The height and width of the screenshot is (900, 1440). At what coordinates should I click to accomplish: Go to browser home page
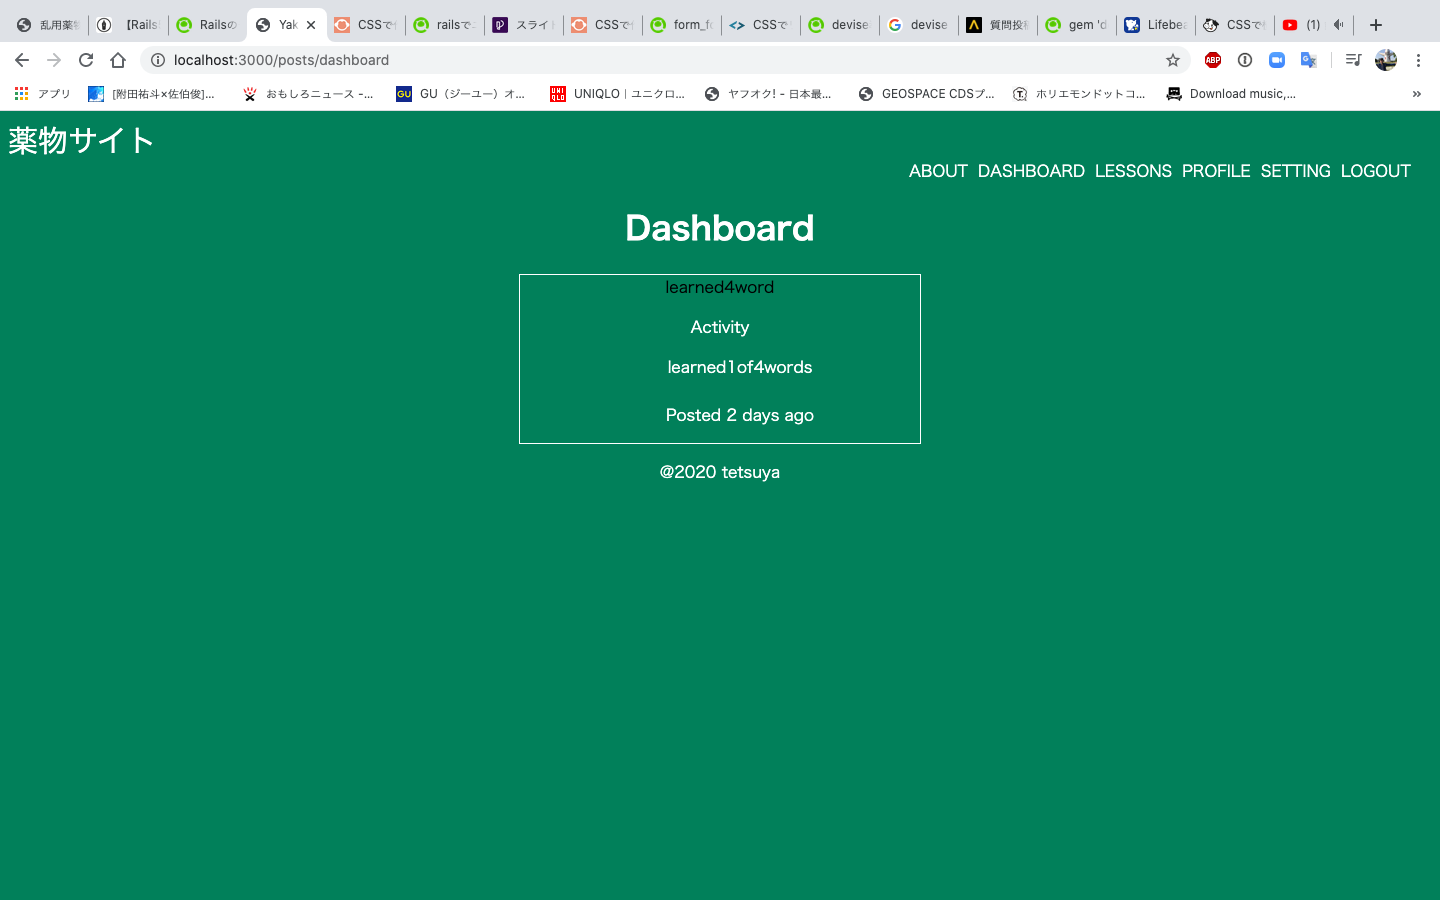pos(118,60)
